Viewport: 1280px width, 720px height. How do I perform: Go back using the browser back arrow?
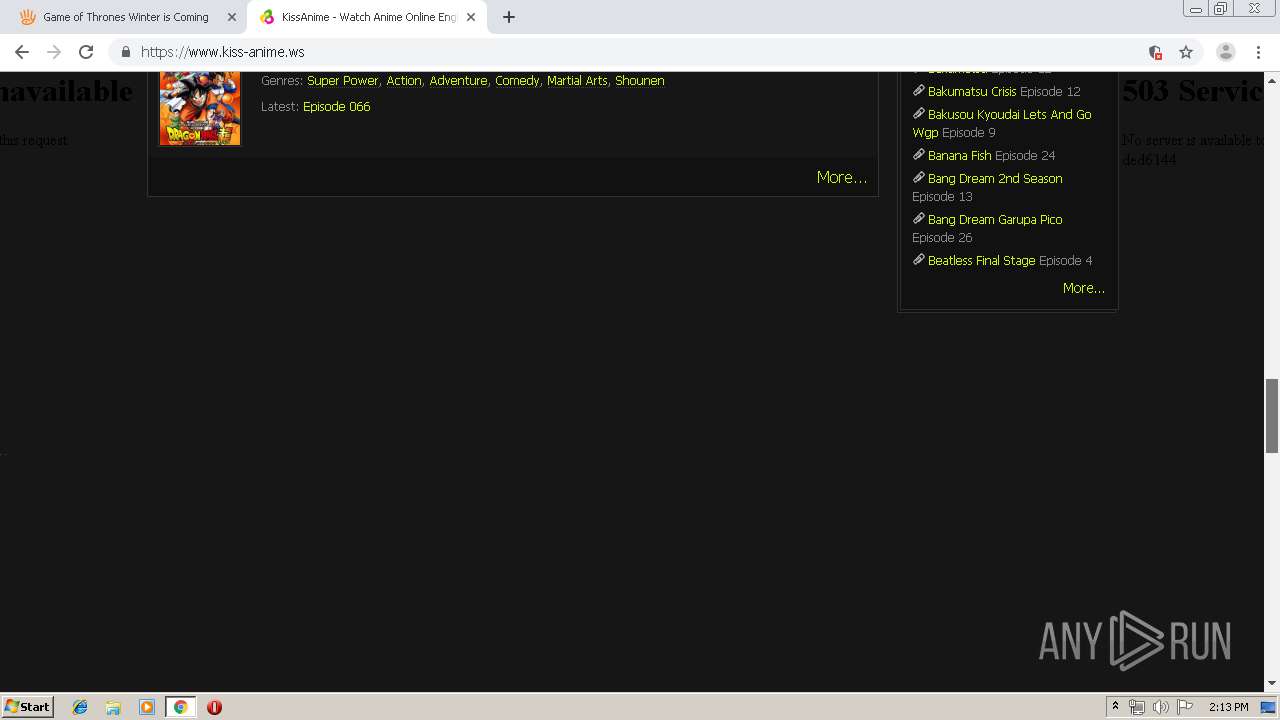point(22,52)
